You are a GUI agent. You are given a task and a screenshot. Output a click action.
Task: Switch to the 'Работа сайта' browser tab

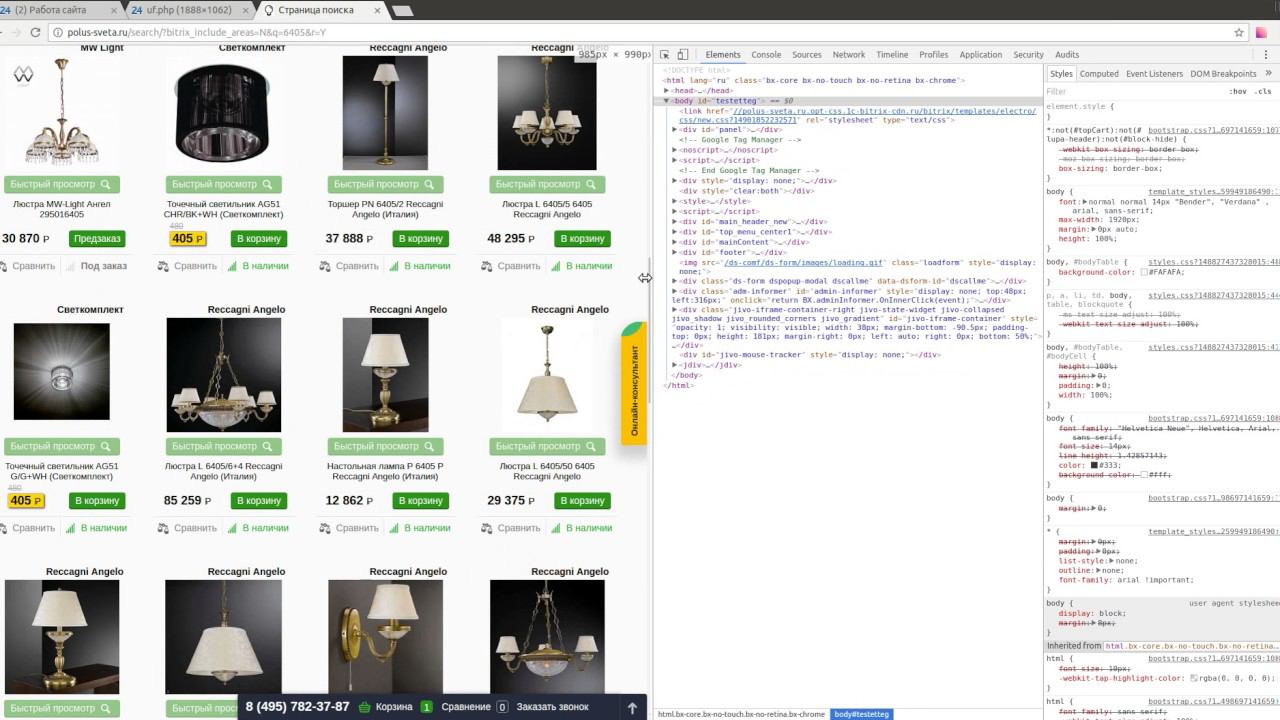58,10
